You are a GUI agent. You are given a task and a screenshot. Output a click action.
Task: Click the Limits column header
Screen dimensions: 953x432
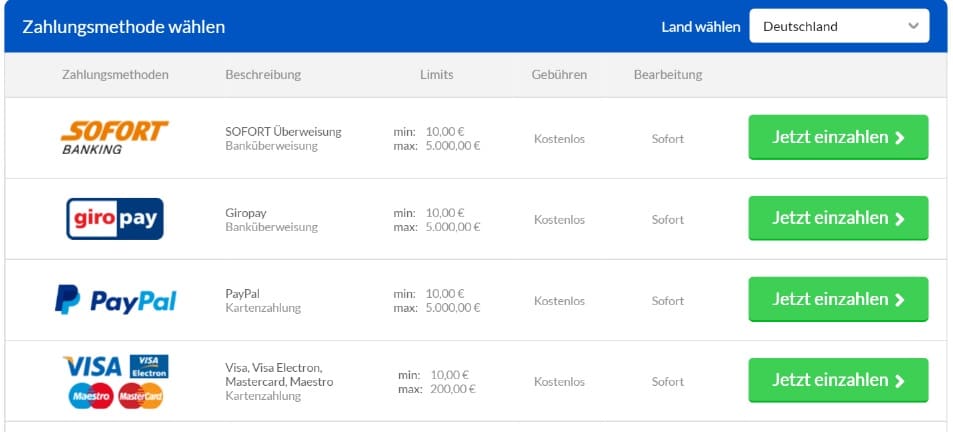pyautogui.click(x=436, y=75)
